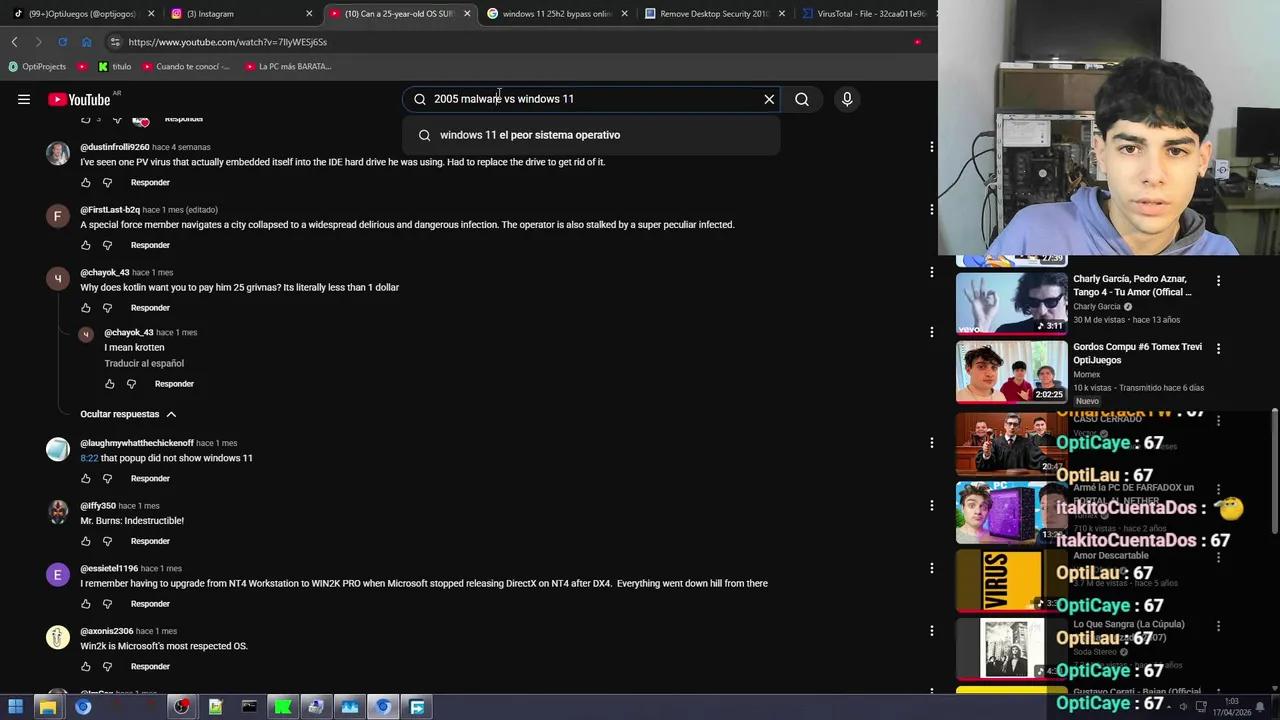This screenshot has height=720, width=1280.
Task: Dislike Mr. Burns Indestructible comment
Action: click(108, 541)
